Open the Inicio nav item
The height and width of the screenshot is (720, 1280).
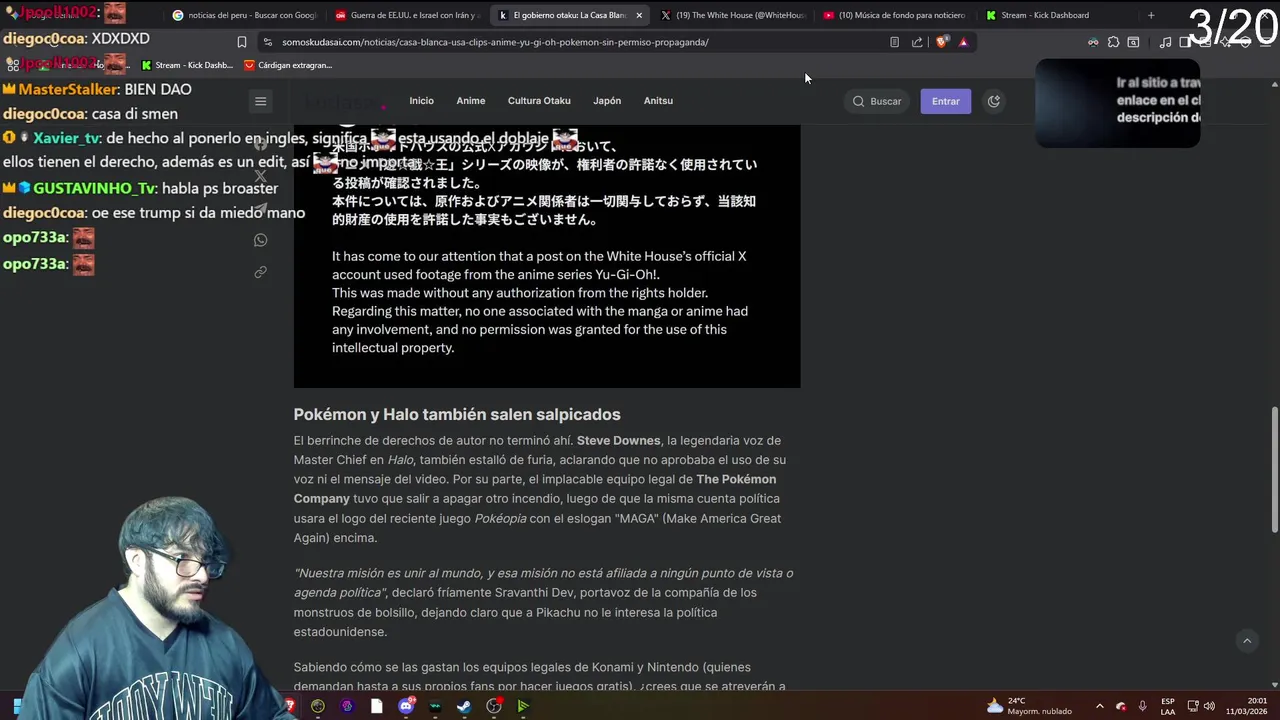(421, 101)
